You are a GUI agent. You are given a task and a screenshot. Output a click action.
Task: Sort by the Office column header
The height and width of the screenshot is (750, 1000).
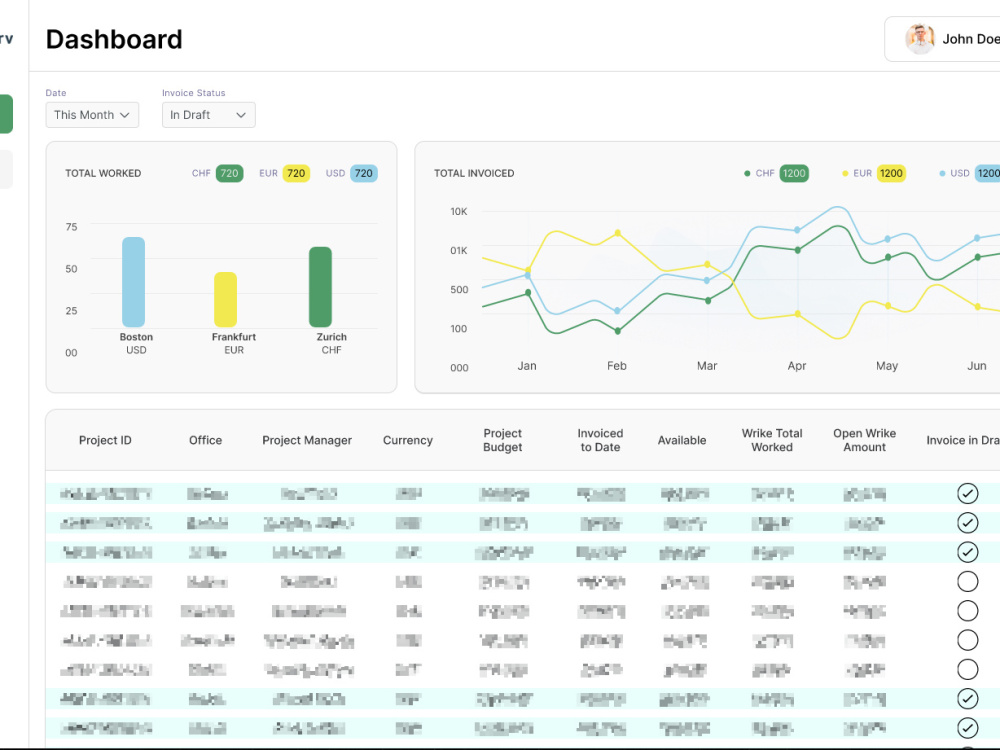tap(205, 440)
